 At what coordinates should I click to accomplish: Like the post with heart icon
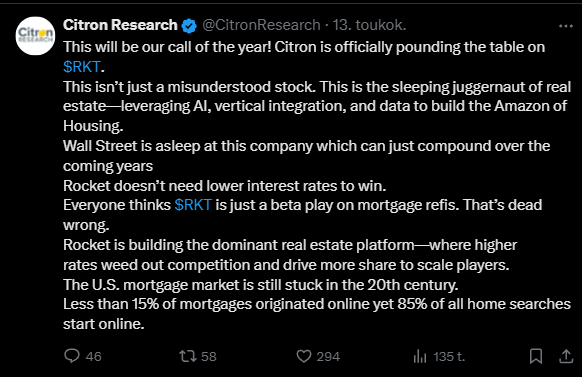[x=304, y=356]
